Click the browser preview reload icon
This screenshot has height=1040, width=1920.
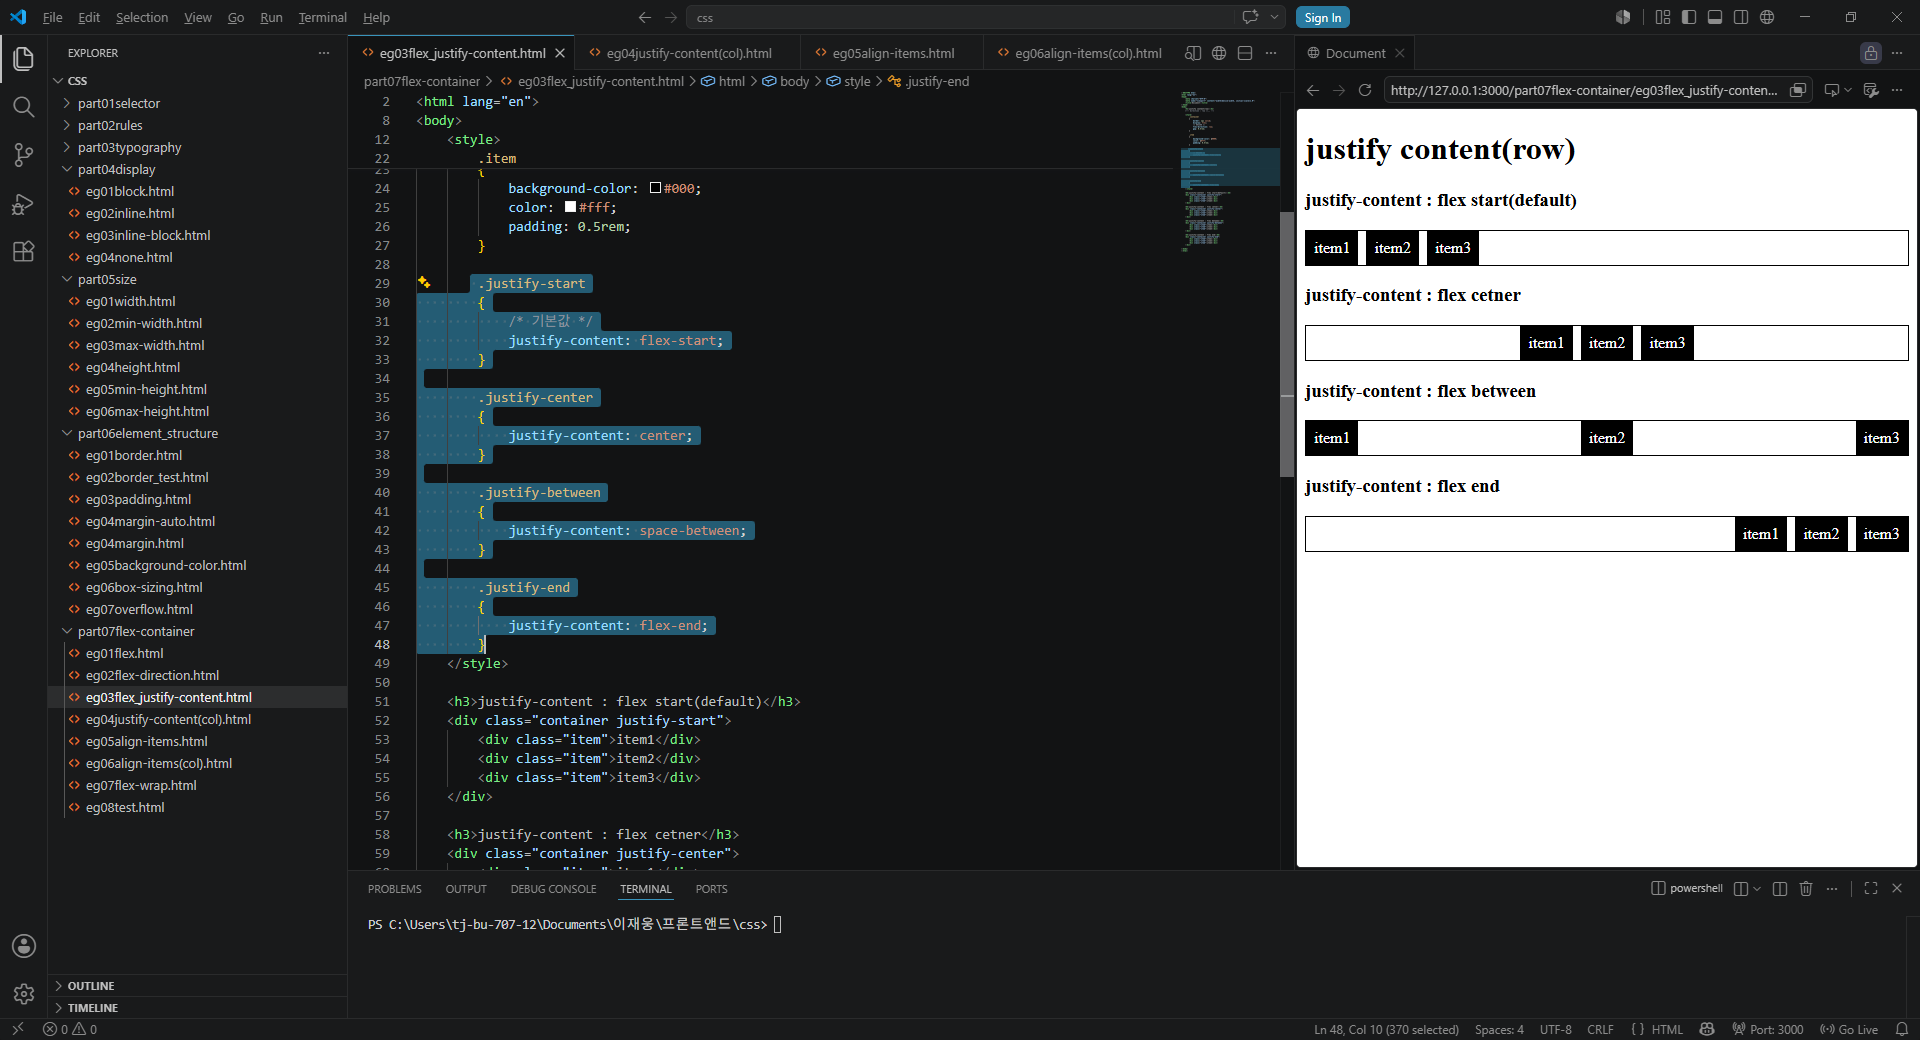tap(1365, 90)
